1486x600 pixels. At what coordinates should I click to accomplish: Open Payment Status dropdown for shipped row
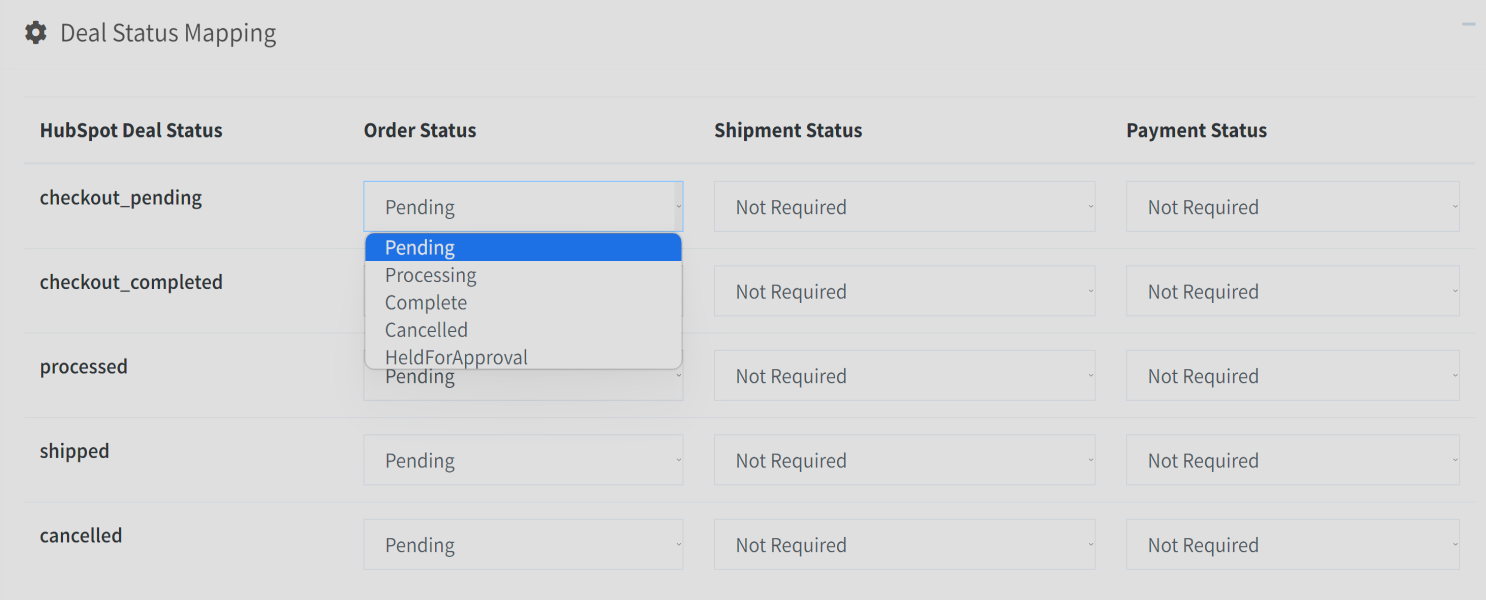[1292, 461]
